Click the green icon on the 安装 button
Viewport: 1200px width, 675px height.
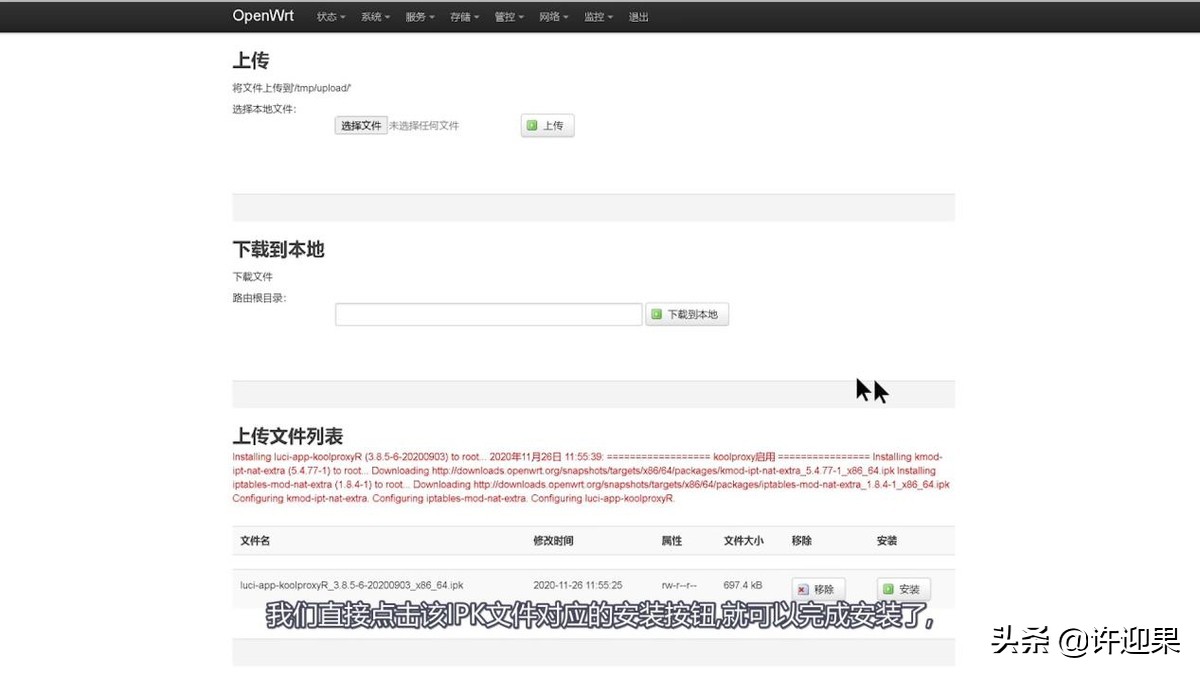click(889, 589)
